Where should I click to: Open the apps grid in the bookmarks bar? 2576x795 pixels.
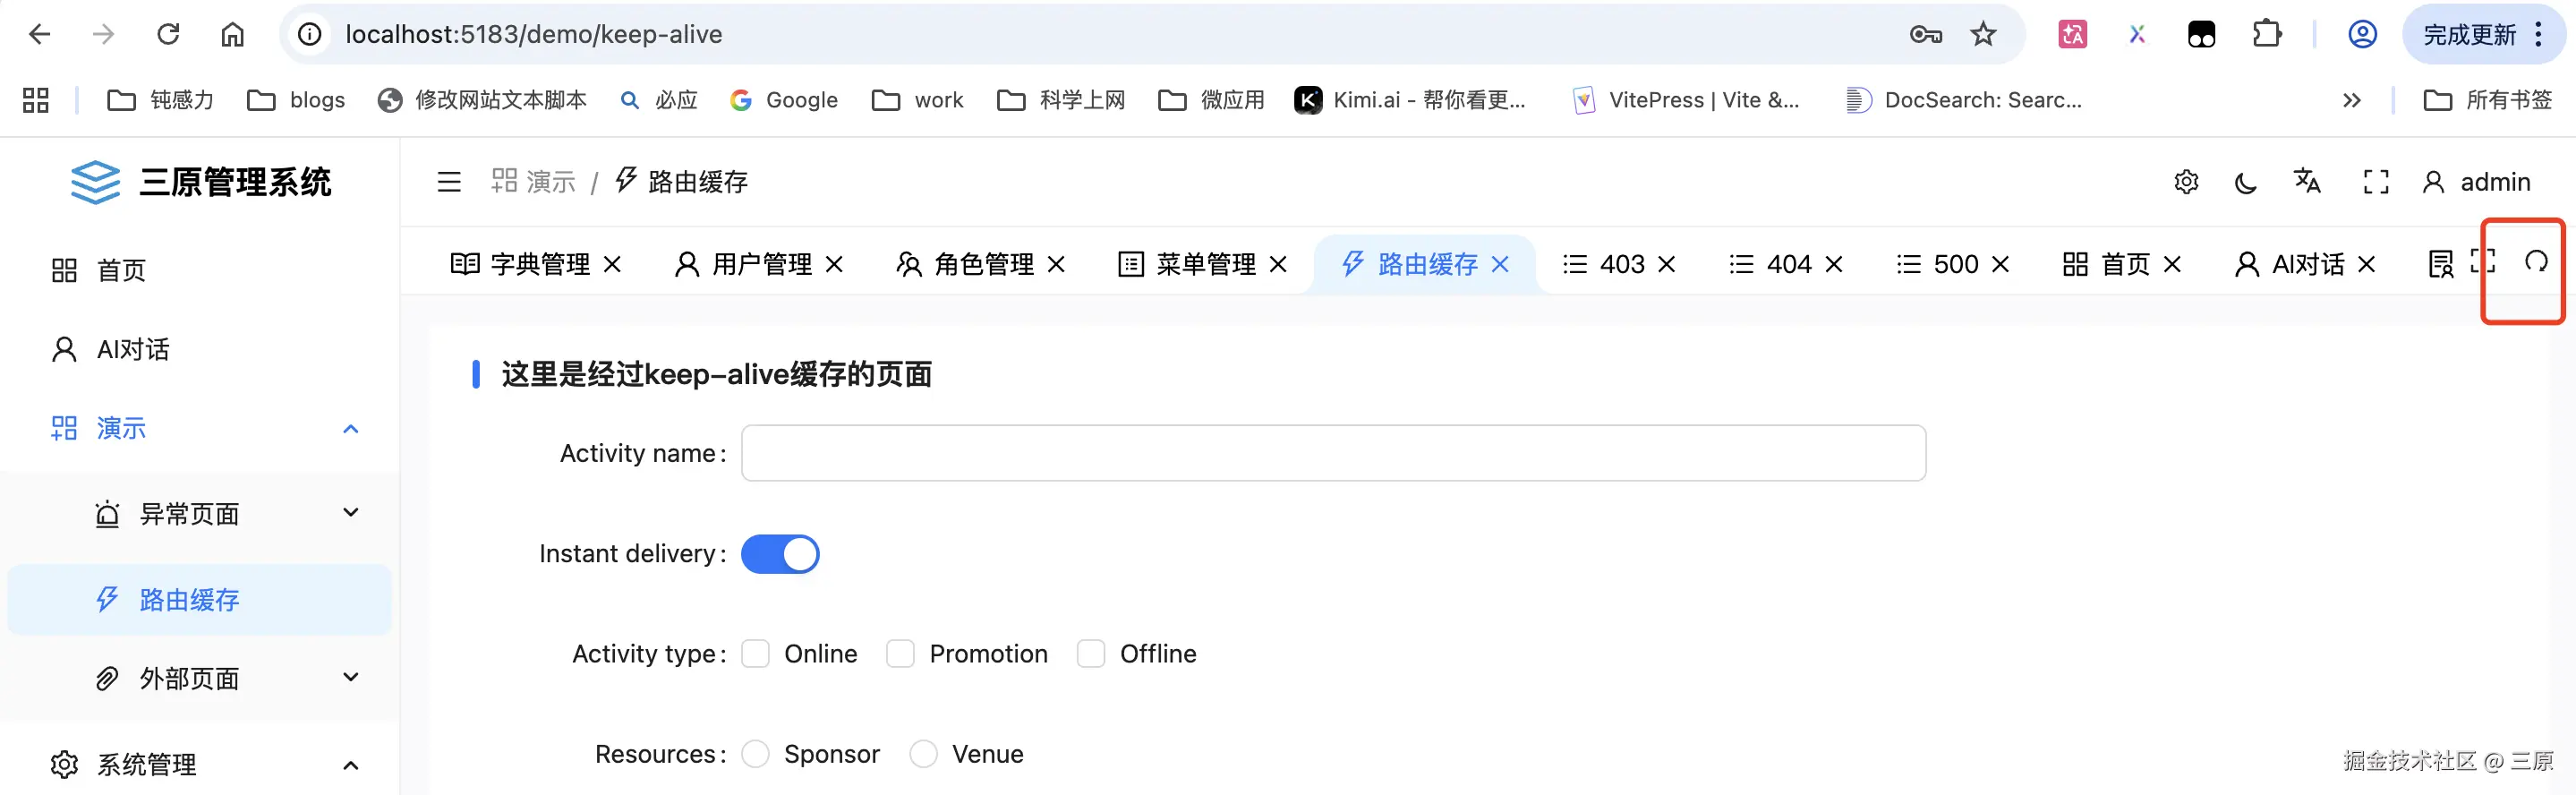click(x=36, y=100)
